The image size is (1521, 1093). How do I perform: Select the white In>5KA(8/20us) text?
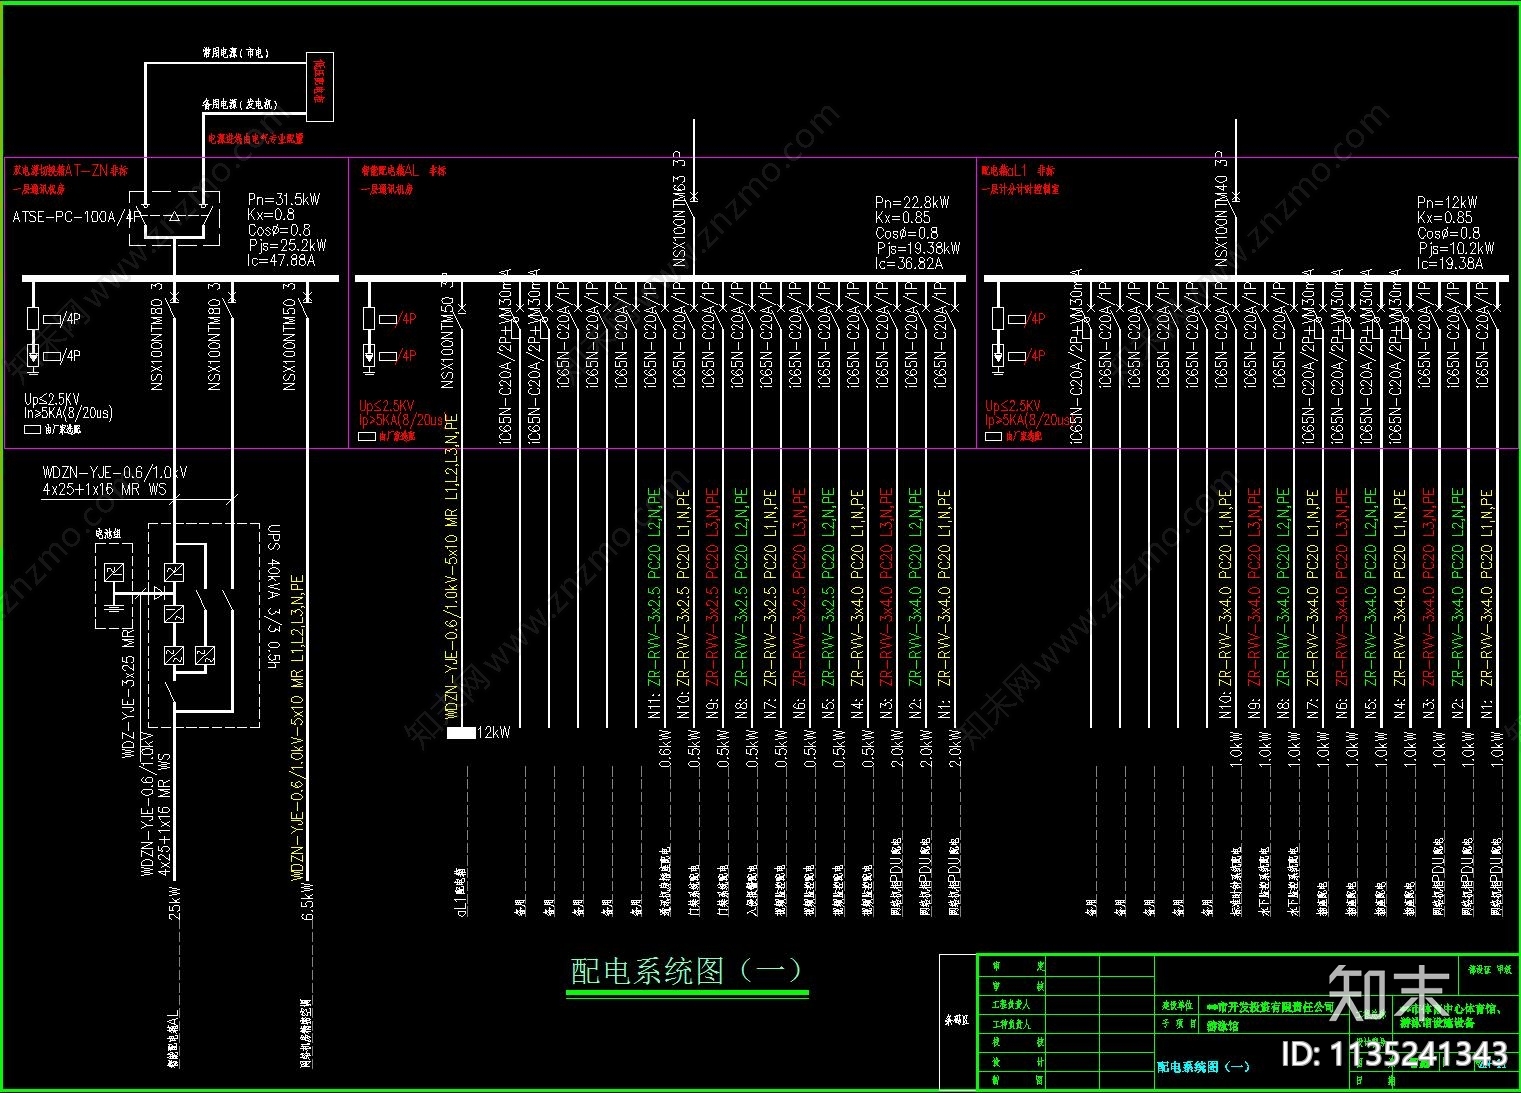[69, 413]
